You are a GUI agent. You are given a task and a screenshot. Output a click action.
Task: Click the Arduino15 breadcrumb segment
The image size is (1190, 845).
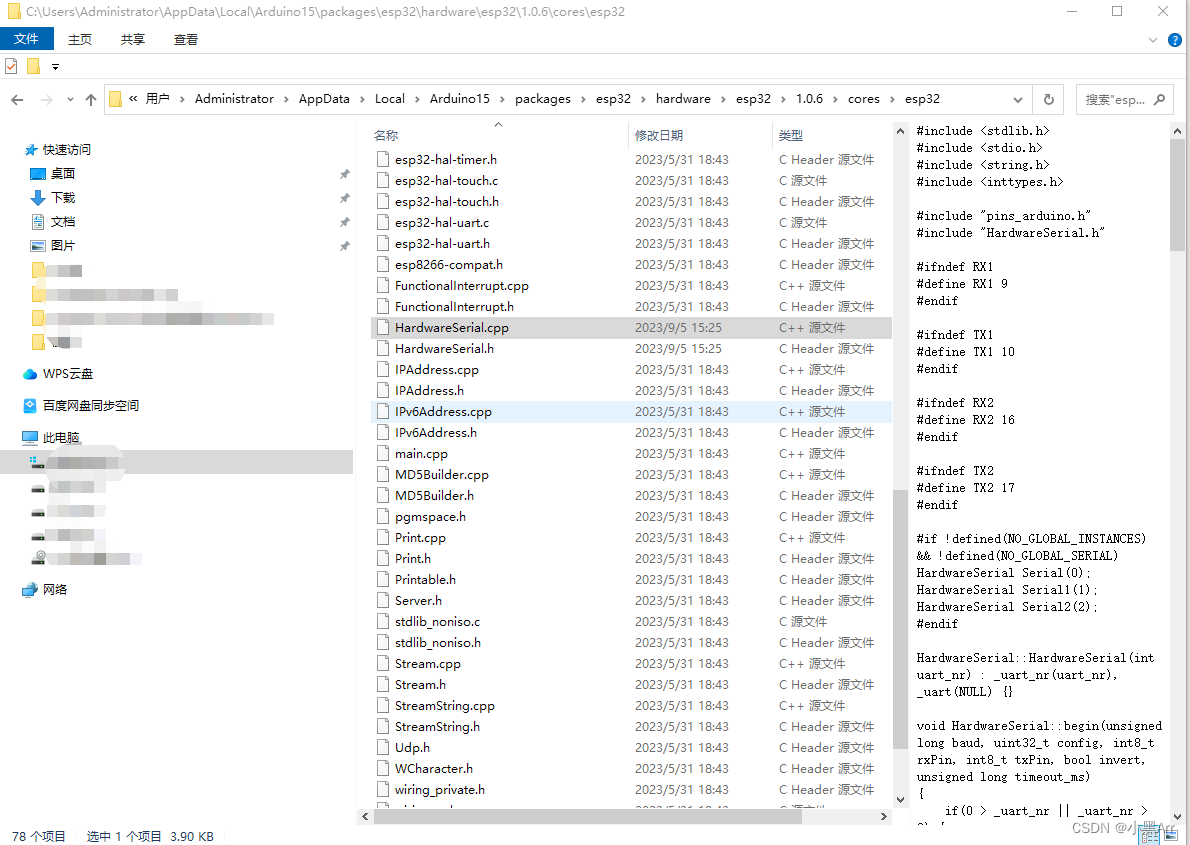pyautogui.click(x=460, y=99)
